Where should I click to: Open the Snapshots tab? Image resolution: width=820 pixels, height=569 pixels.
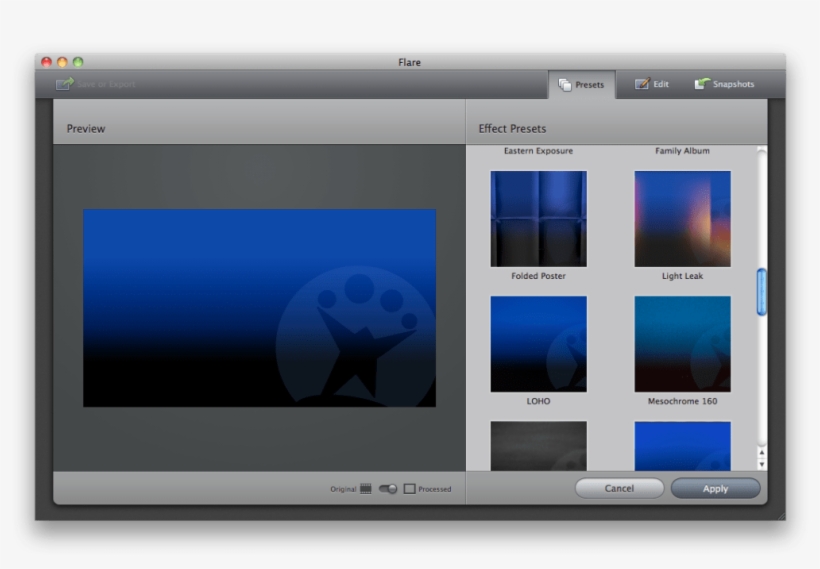point(724,84)
